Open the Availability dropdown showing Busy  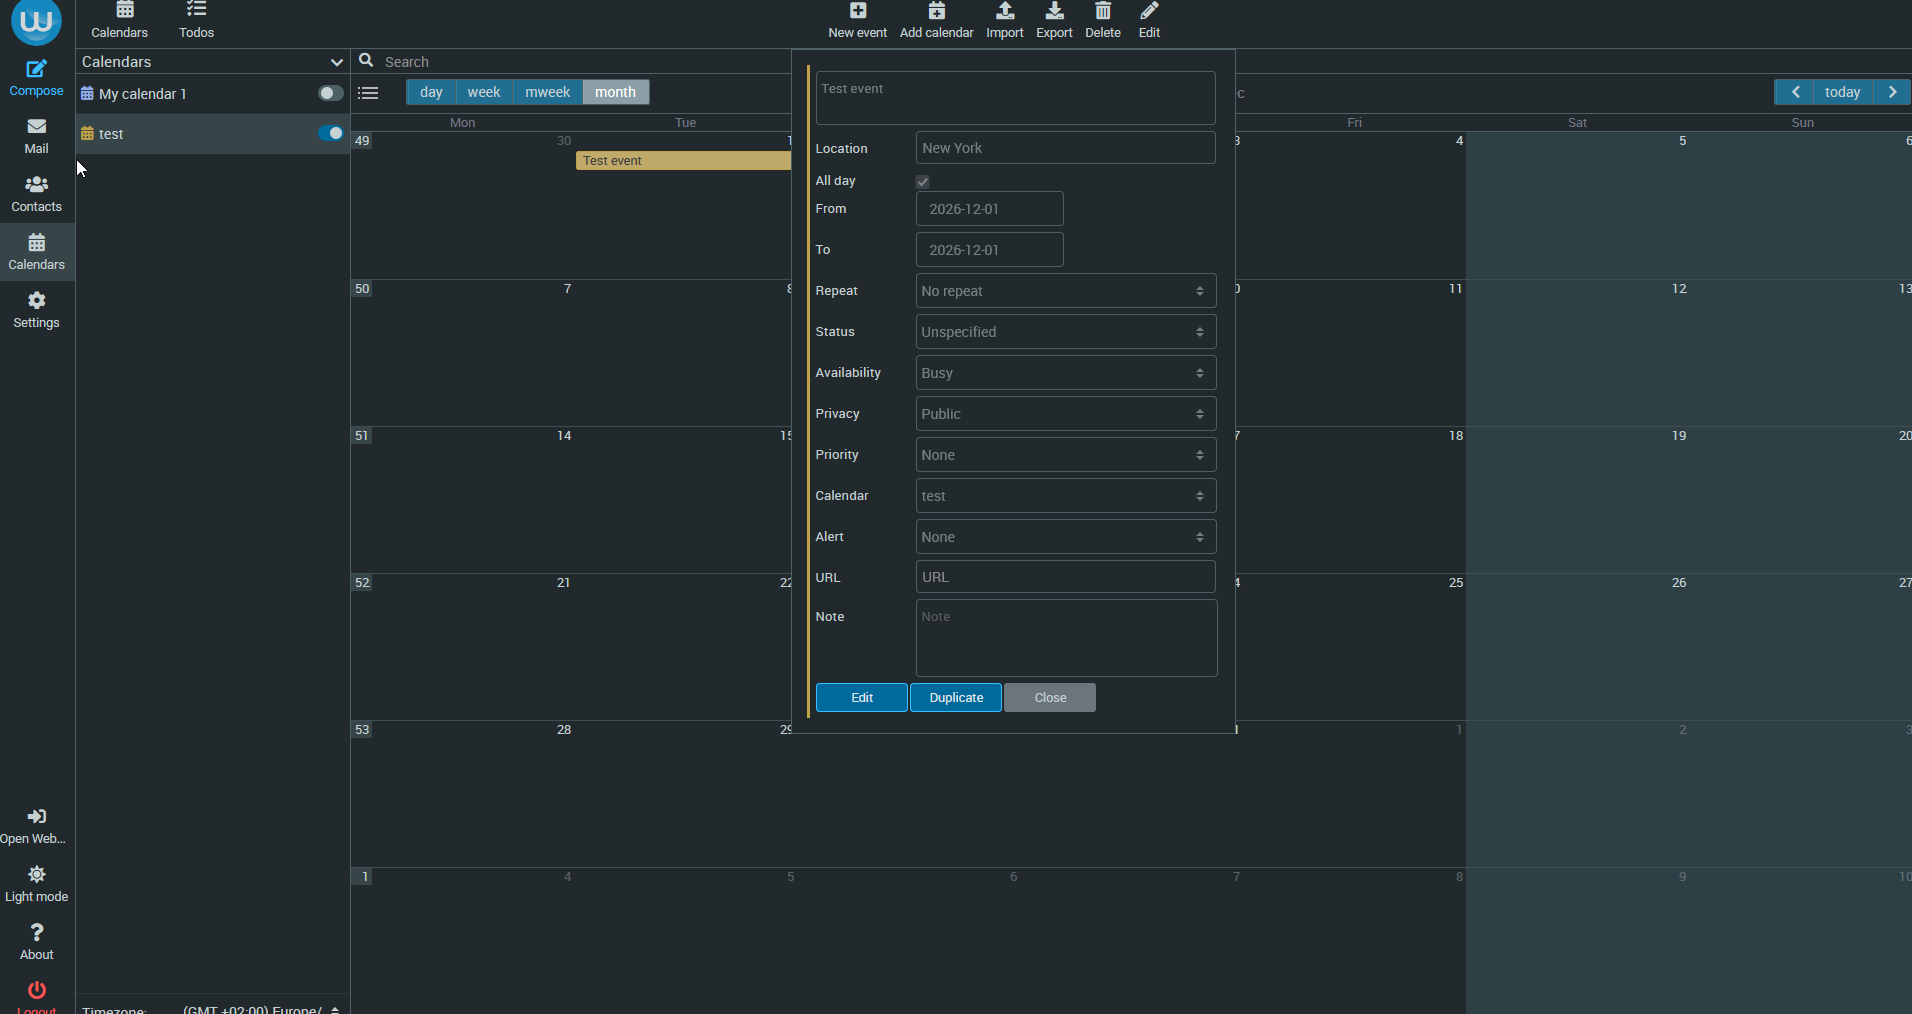coord(1066,373)
